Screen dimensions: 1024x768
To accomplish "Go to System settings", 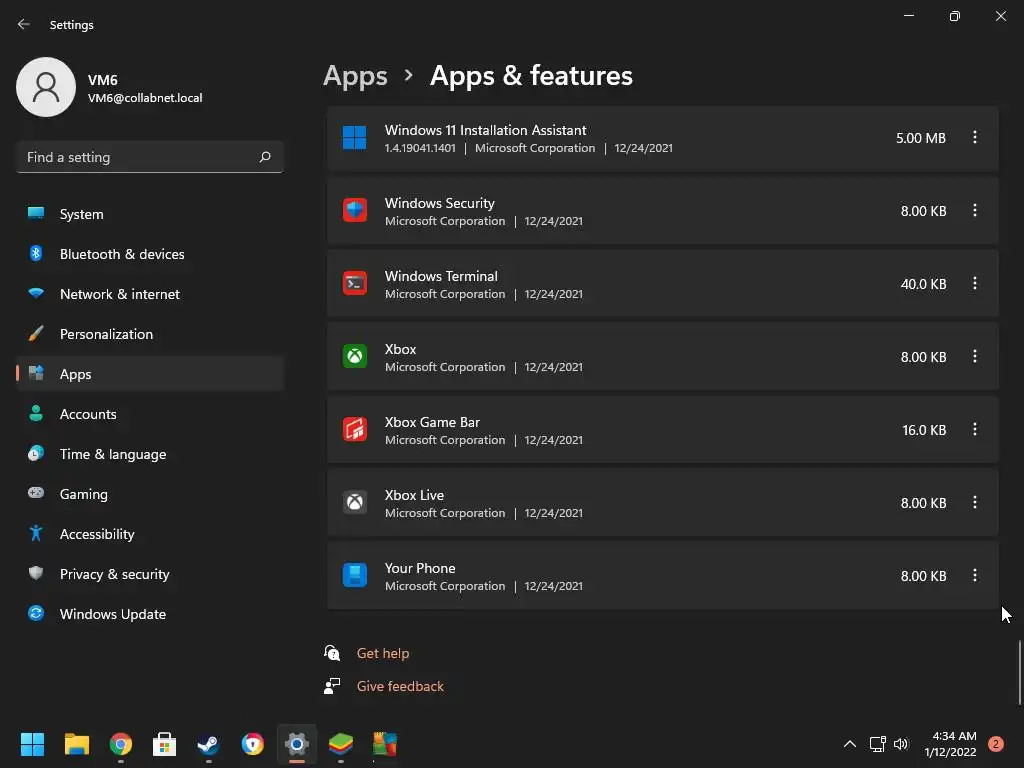I will 150,214.
